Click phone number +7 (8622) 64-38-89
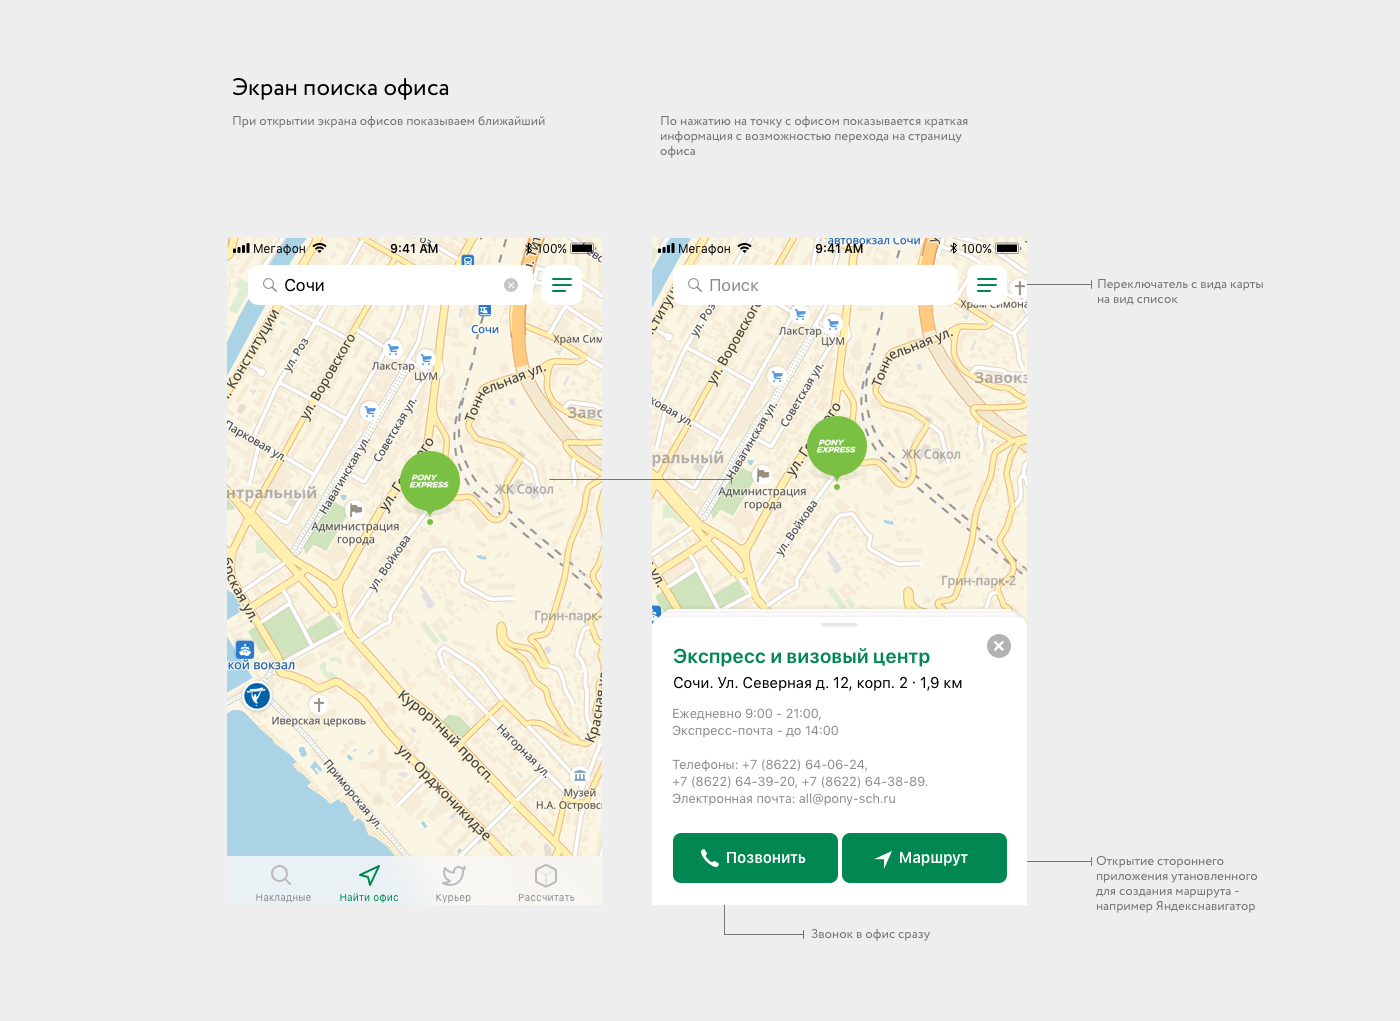 865,782
